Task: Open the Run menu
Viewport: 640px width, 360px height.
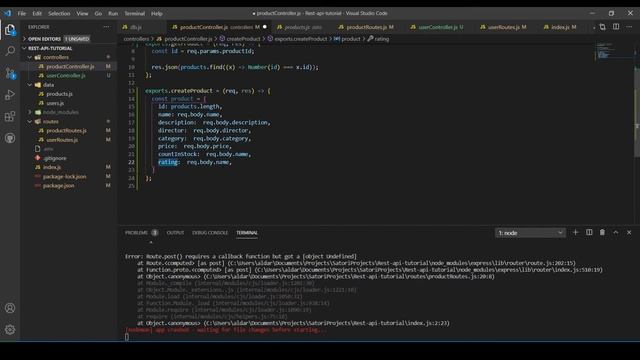Action: click(x=113, y=13)
